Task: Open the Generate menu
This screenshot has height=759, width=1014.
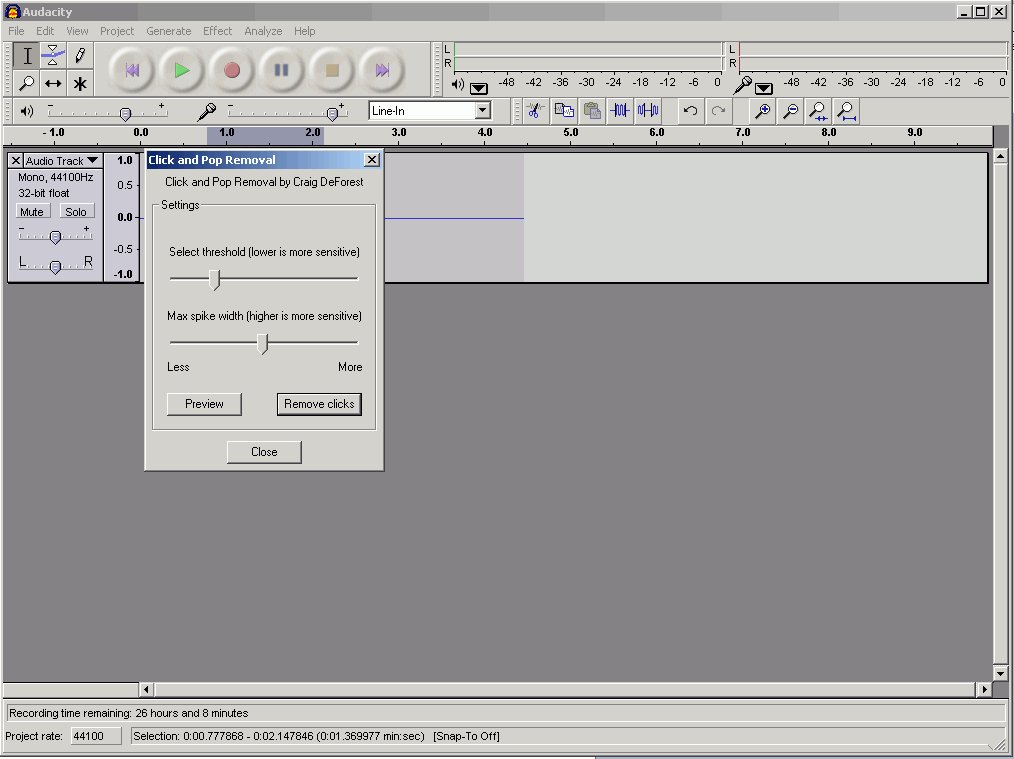Action: (169, 31)
